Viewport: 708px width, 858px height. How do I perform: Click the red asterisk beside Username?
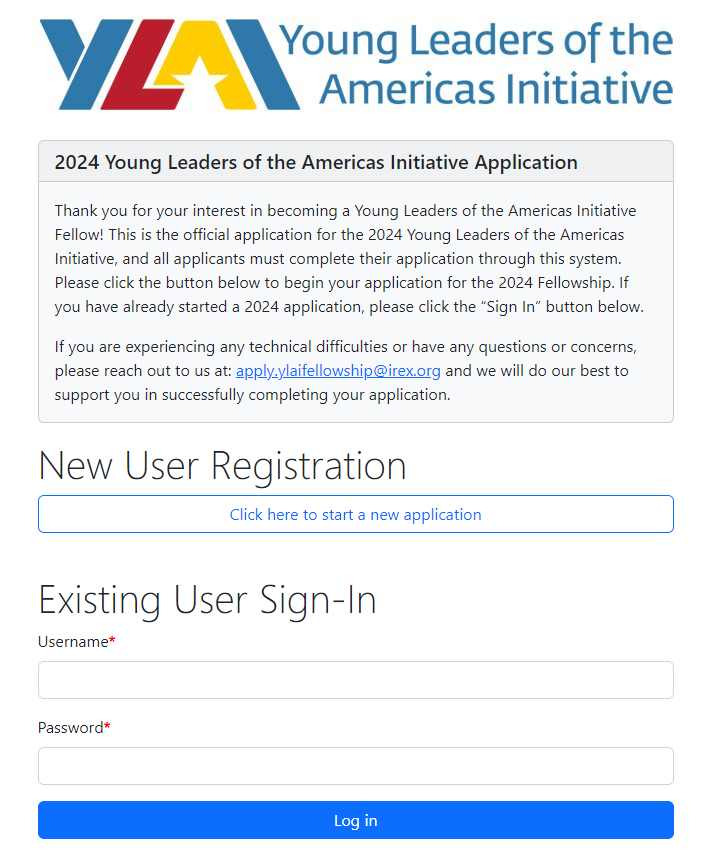(x=112, y=642)
